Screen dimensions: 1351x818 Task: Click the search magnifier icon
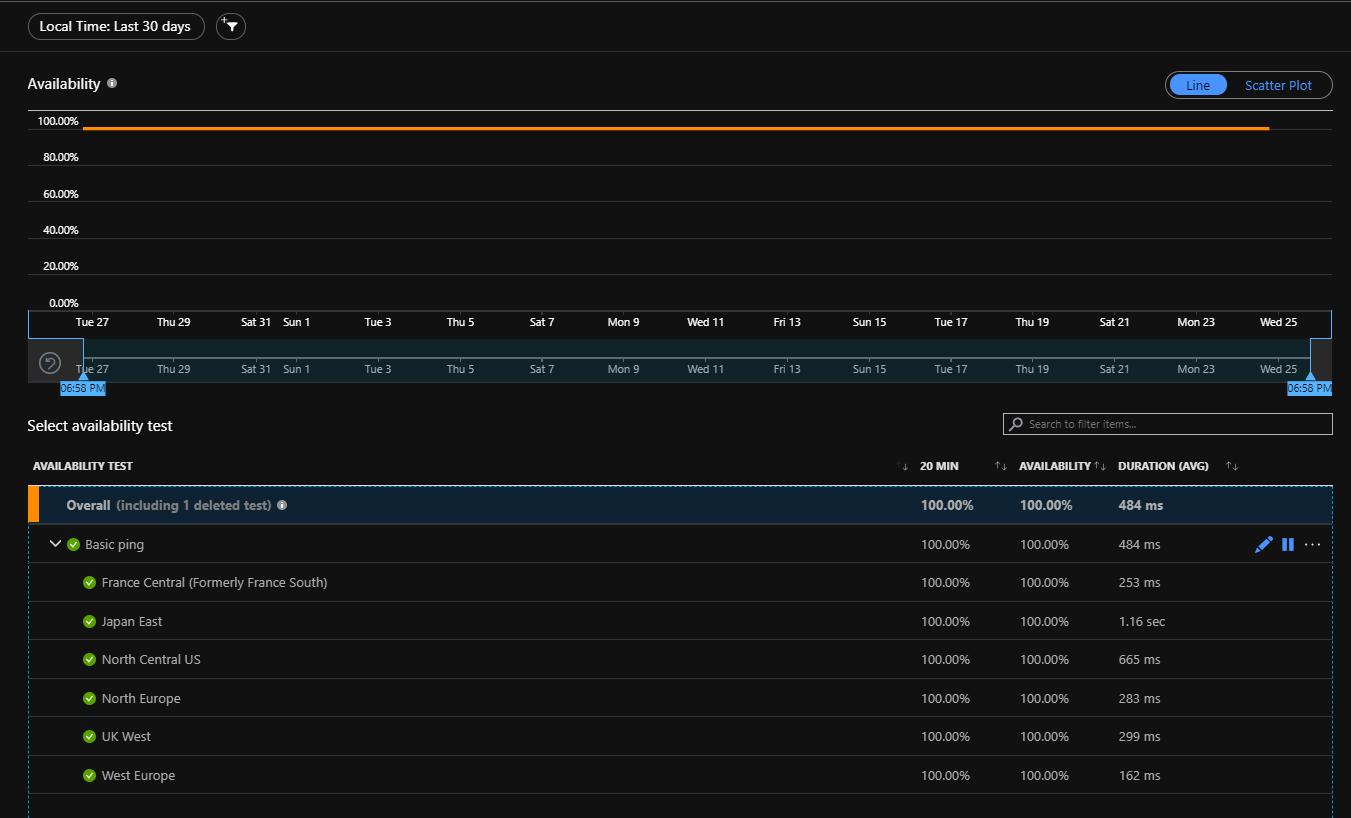(x=1016, y=424)
